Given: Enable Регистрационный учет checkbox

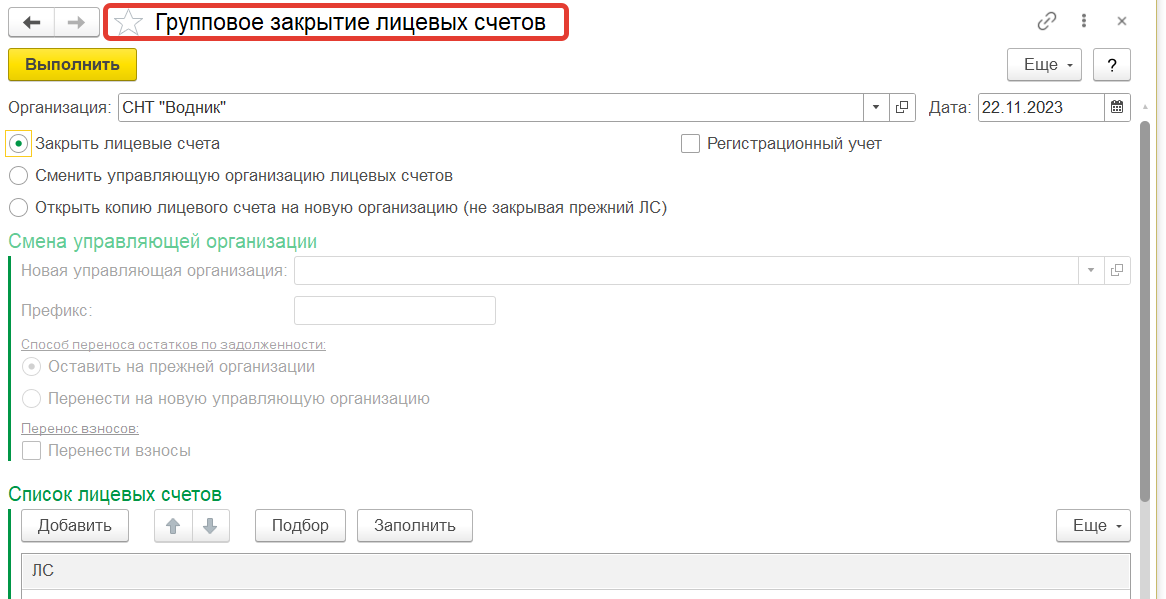Looking at the screenshot, I should [691, 143].
